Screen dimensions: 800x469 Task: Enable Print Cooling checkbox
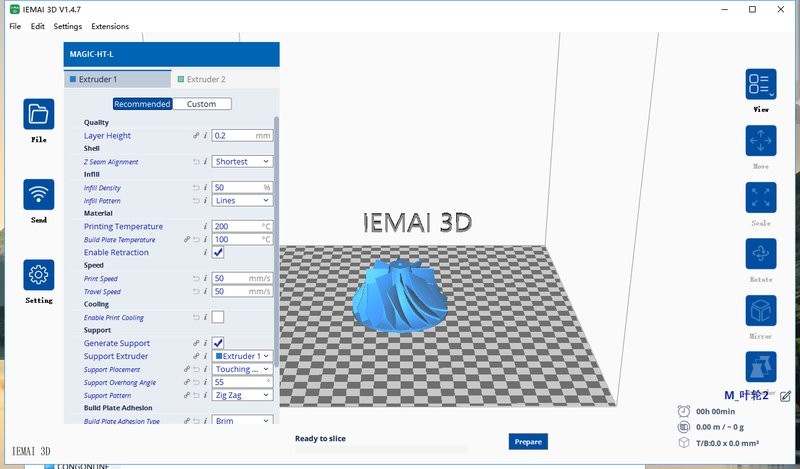tap(218, 317)
